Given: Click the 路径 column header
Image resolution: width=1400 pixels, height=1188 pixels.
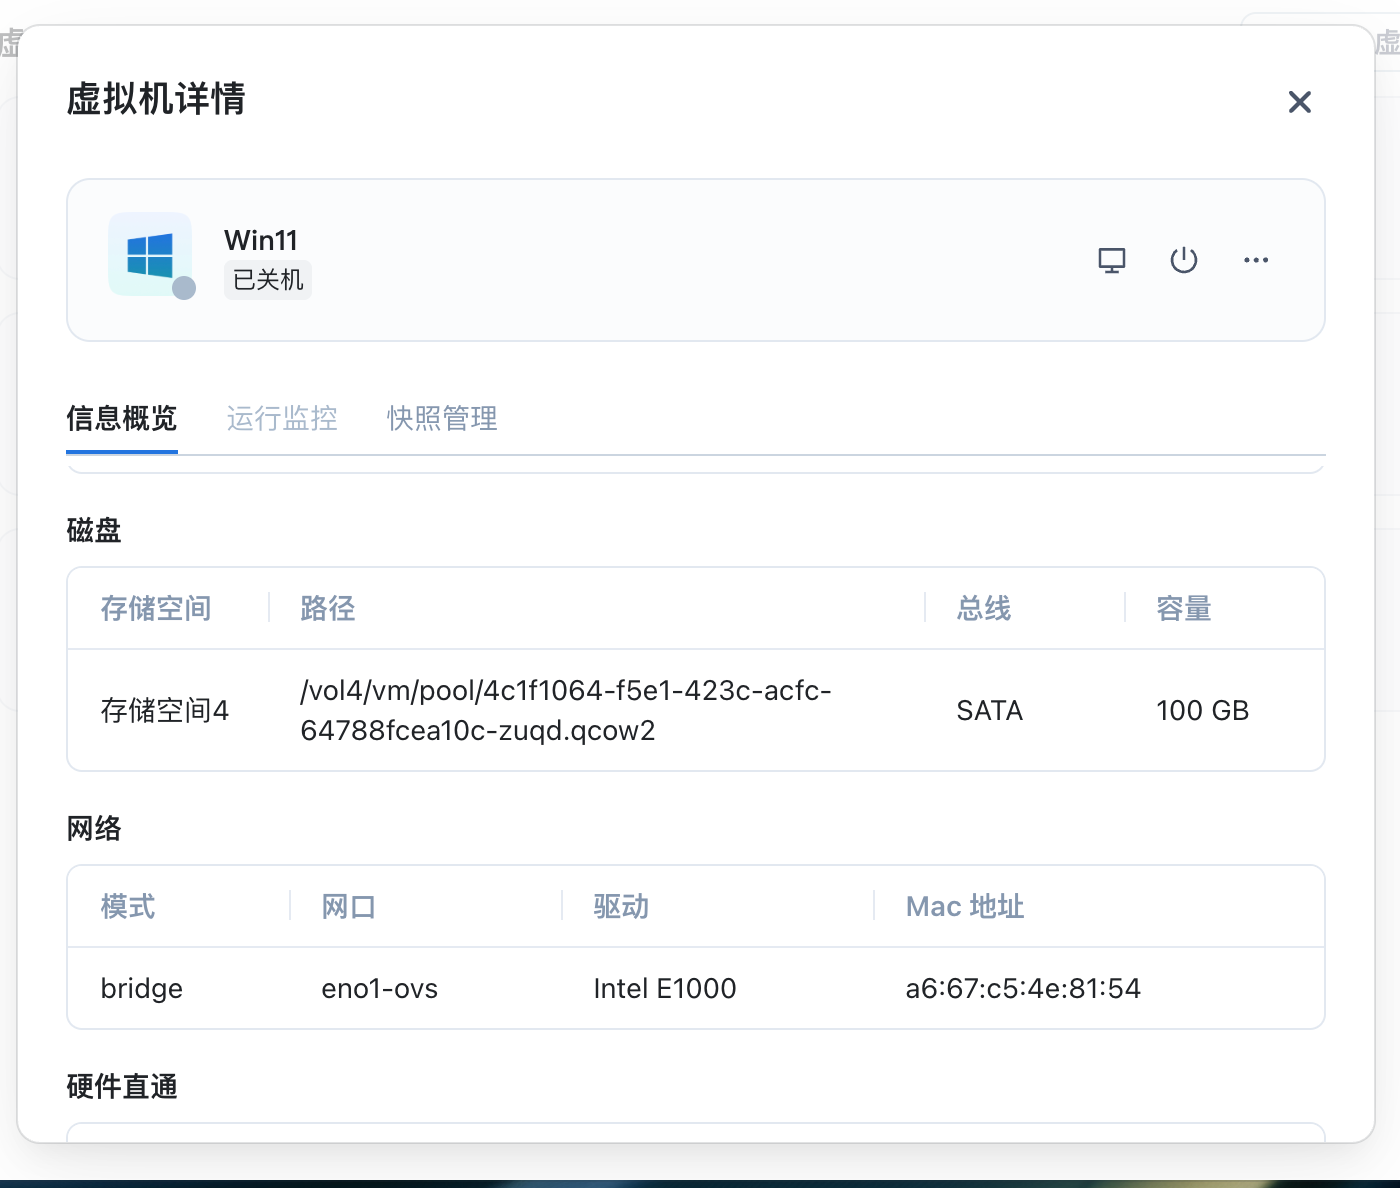Looking at the screenshot, I should click(x=328, y=608).
